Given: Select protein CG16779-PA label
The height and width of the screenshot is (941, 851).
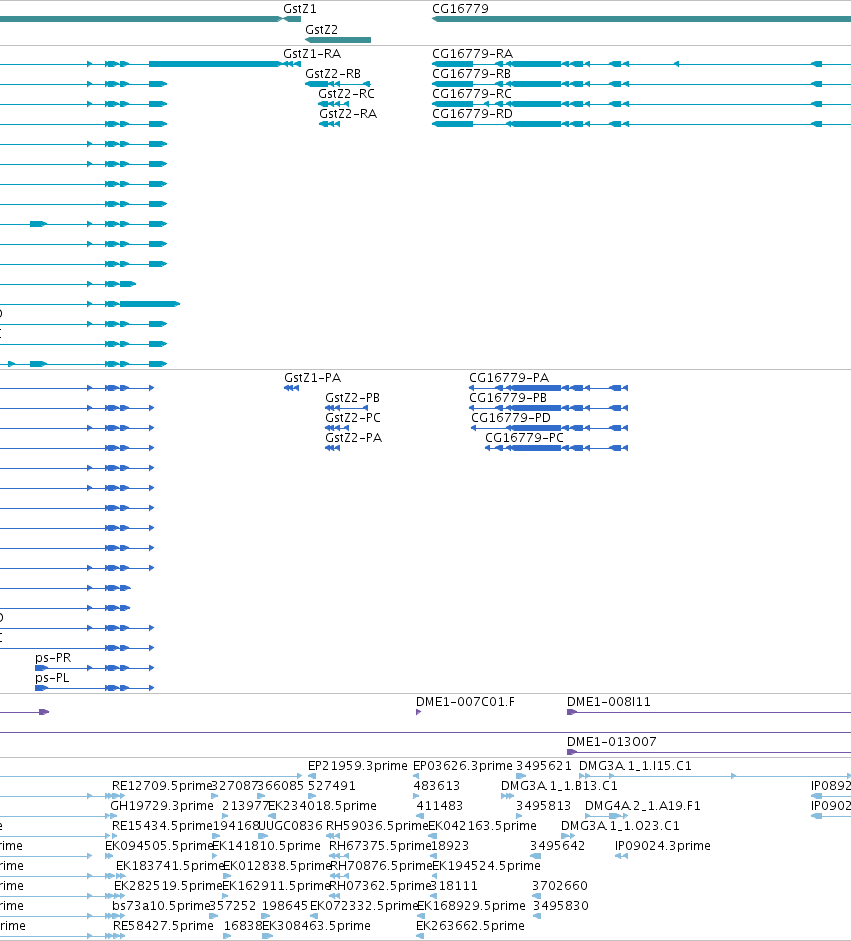Looking at the screenshot, I should pyautogui.click(x=509, y=378).
